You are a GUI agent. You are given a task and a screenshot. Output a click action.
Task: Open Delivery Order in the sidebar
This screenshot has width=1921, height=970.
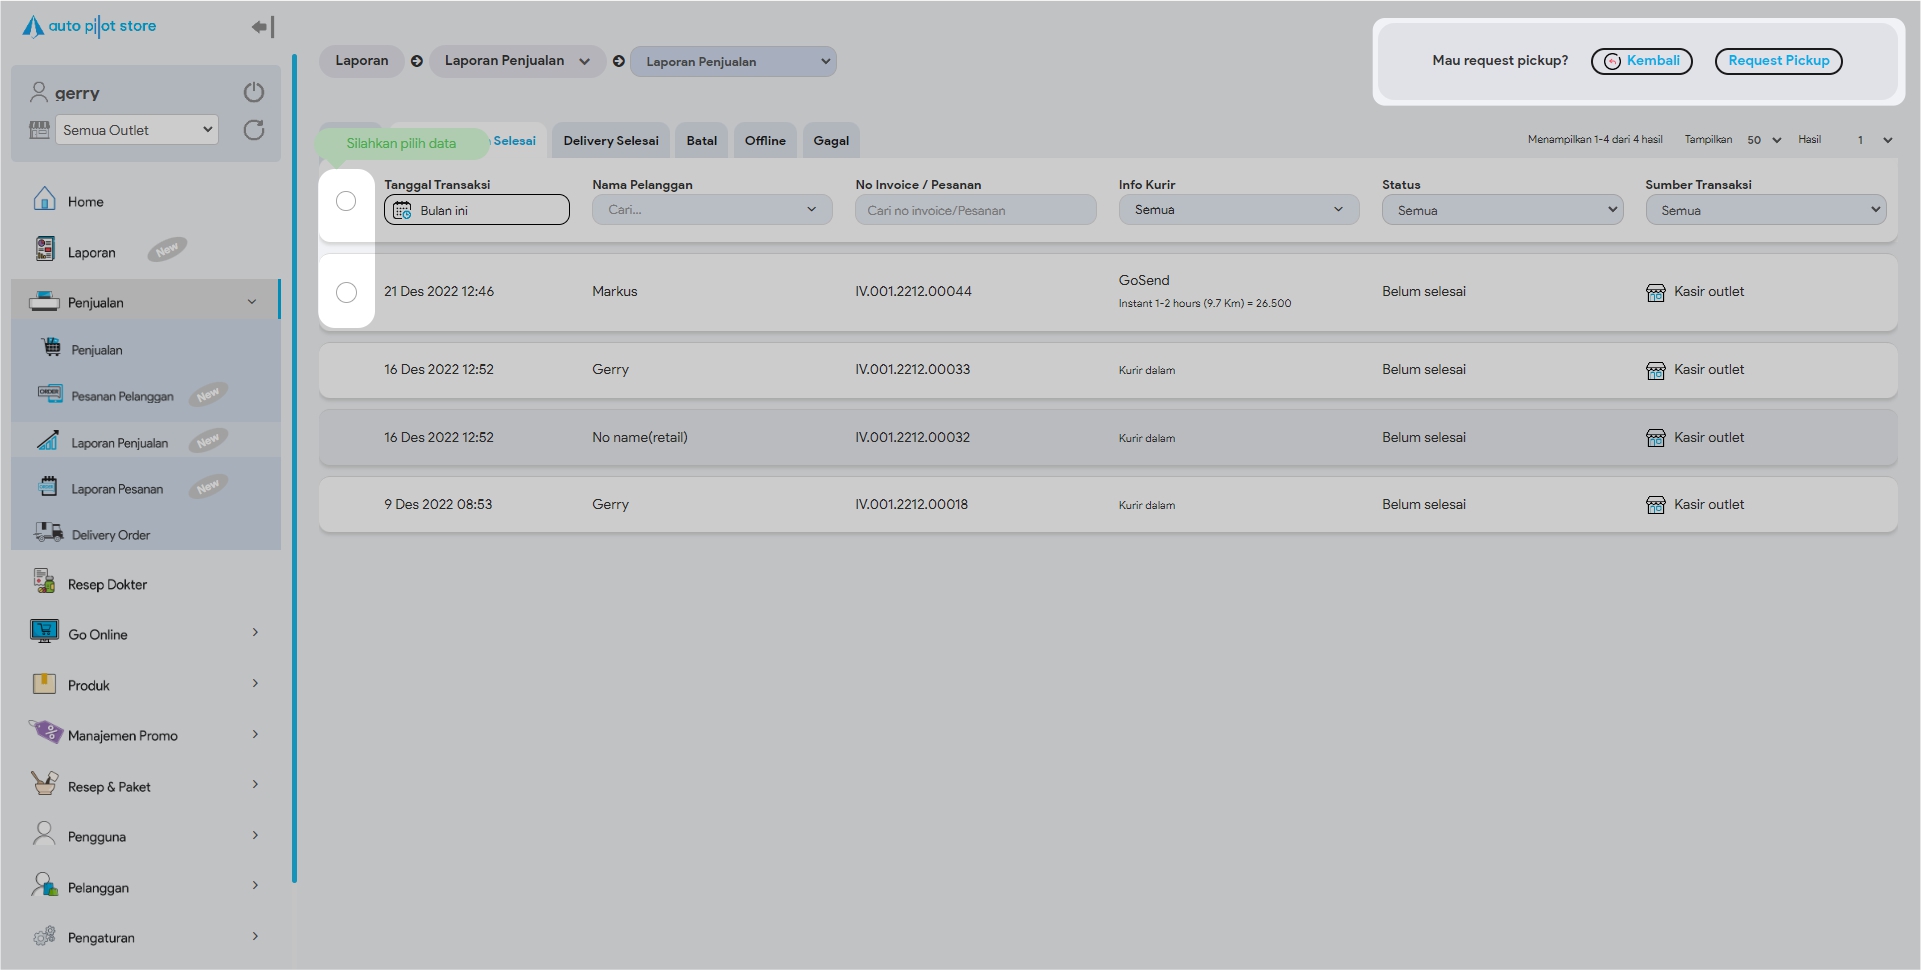[x=110, y=535]
